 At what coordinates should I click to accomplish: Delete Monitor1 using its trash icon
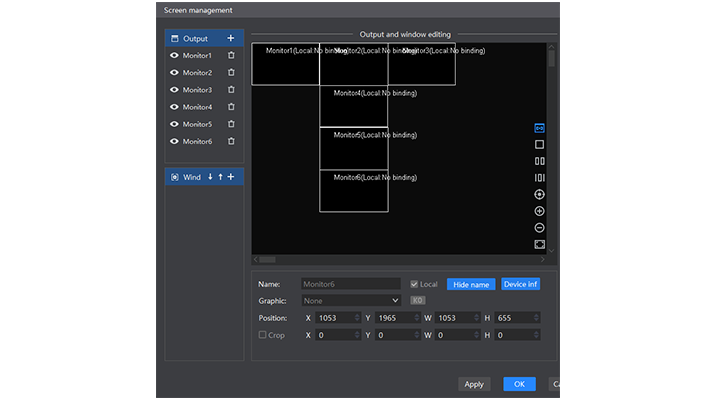click(x=231, y=55)
